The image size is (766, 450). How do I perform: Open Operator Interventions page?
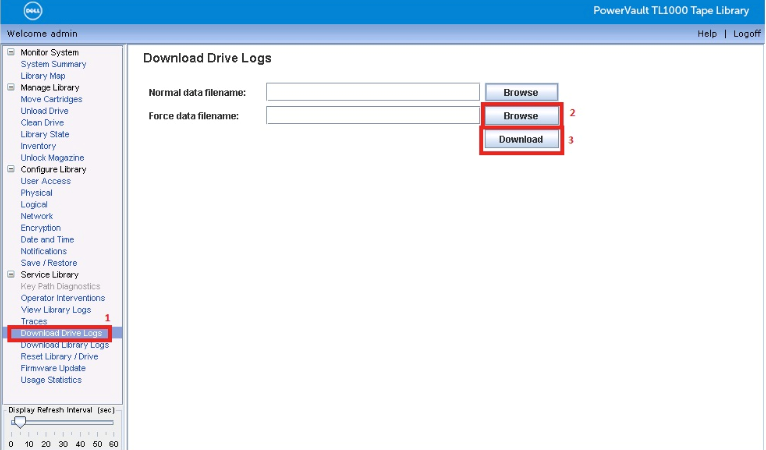click(x=63, y=298)
